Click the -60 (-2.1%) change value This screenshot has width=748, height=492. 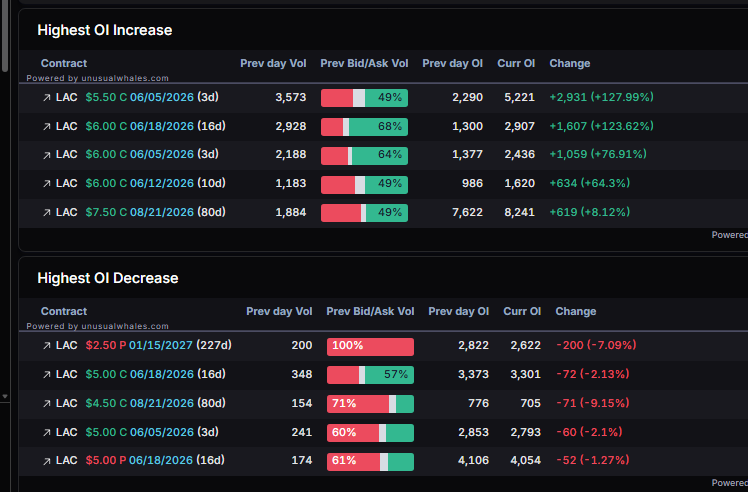pyautogui.click(x=589, y=432)
